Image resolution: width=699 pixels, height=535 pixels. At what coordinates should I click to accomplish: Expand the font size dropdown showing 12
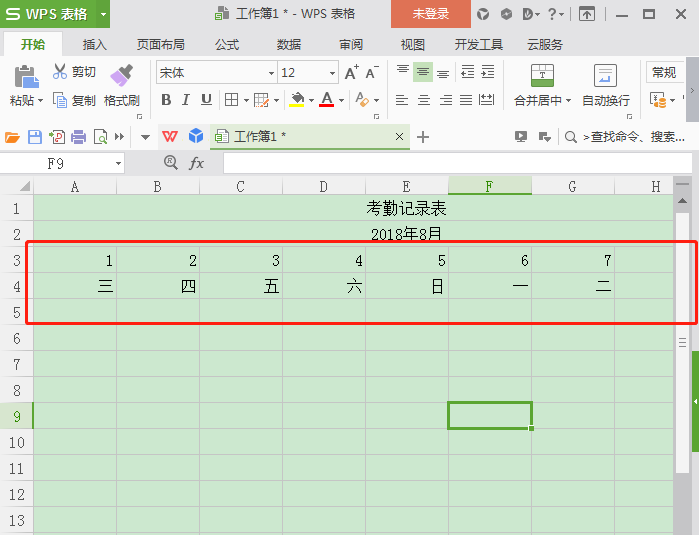point(332,73)
